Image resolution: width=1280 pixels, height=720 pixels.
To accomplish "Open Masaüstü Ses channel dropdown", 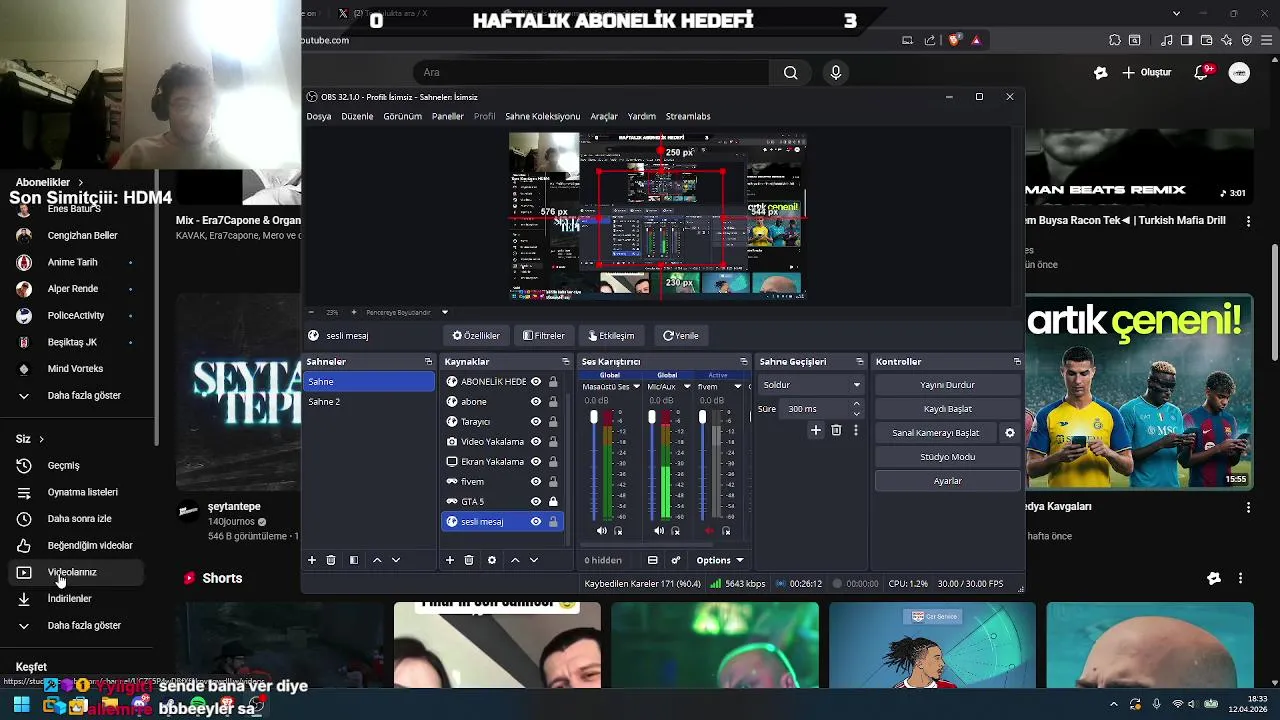I will 636,387.
